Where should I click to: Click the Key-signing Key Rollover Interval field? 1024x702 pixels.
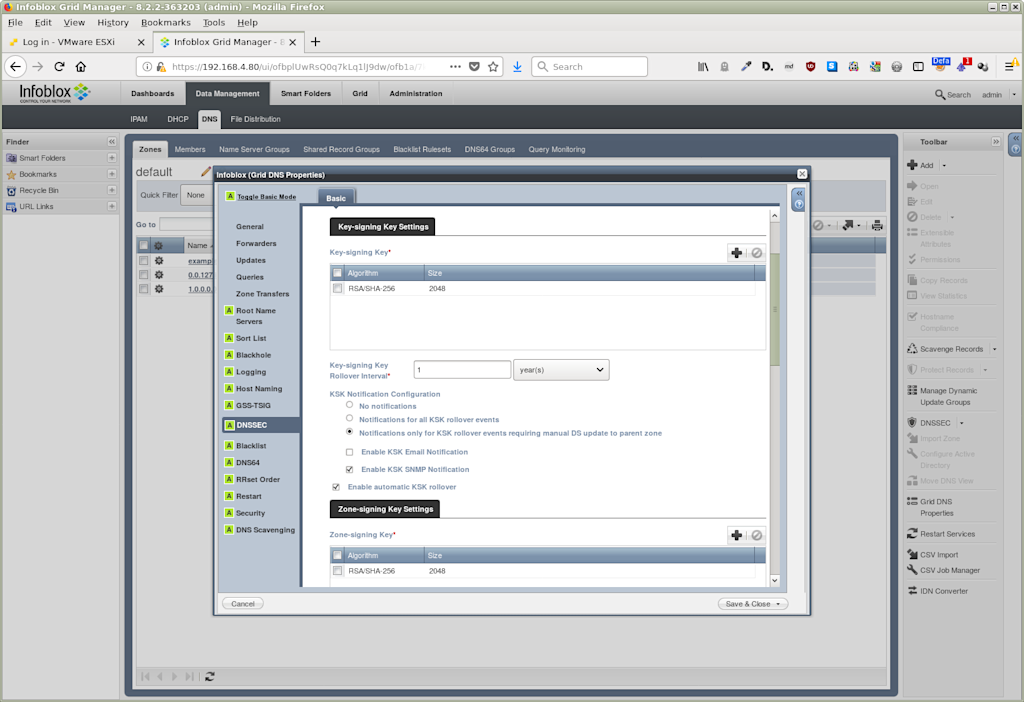click(x=462, y=370)
